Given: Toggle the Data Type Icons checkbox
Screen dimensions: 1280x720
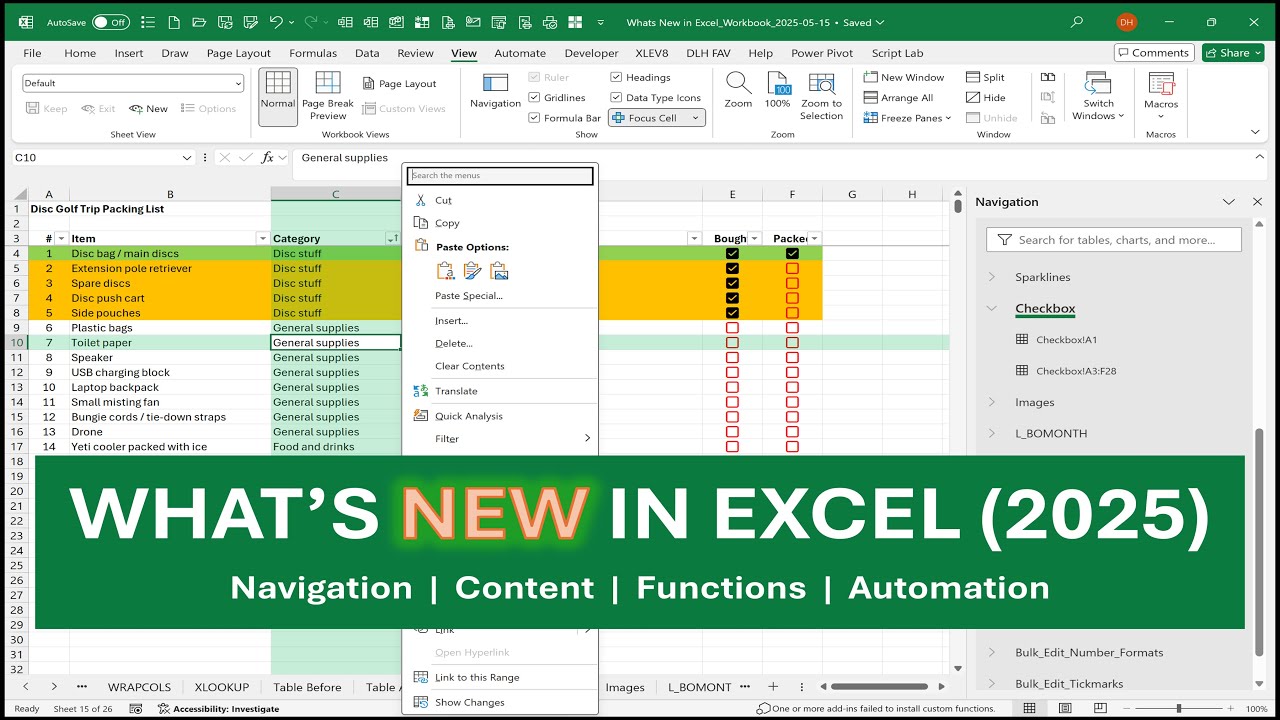Looking at the screenshot, I should tap(616, 98).
